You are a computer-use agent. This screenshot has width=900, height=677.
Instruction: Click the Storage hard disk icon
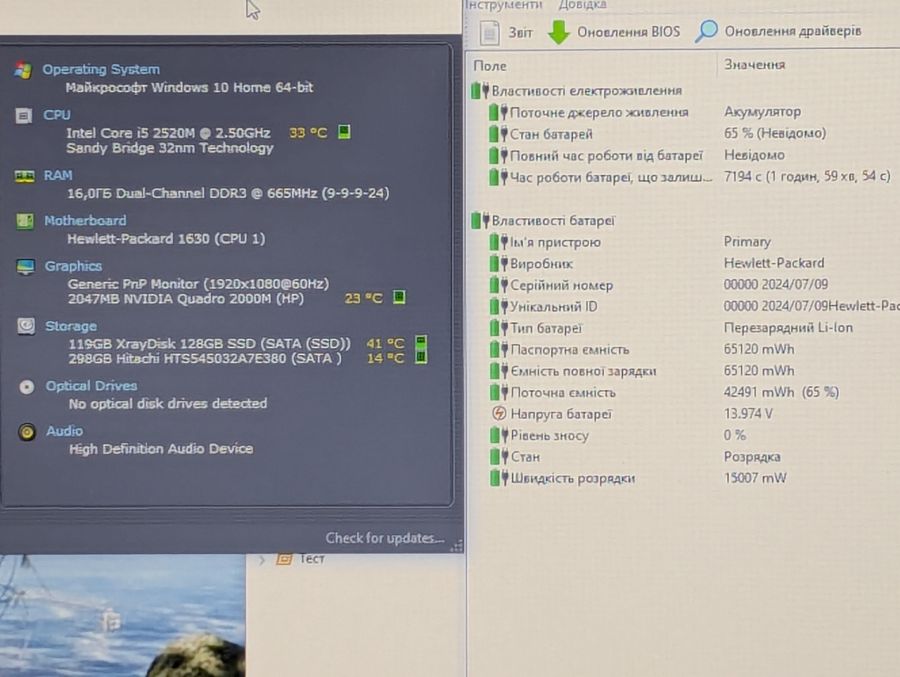point(26,326)
